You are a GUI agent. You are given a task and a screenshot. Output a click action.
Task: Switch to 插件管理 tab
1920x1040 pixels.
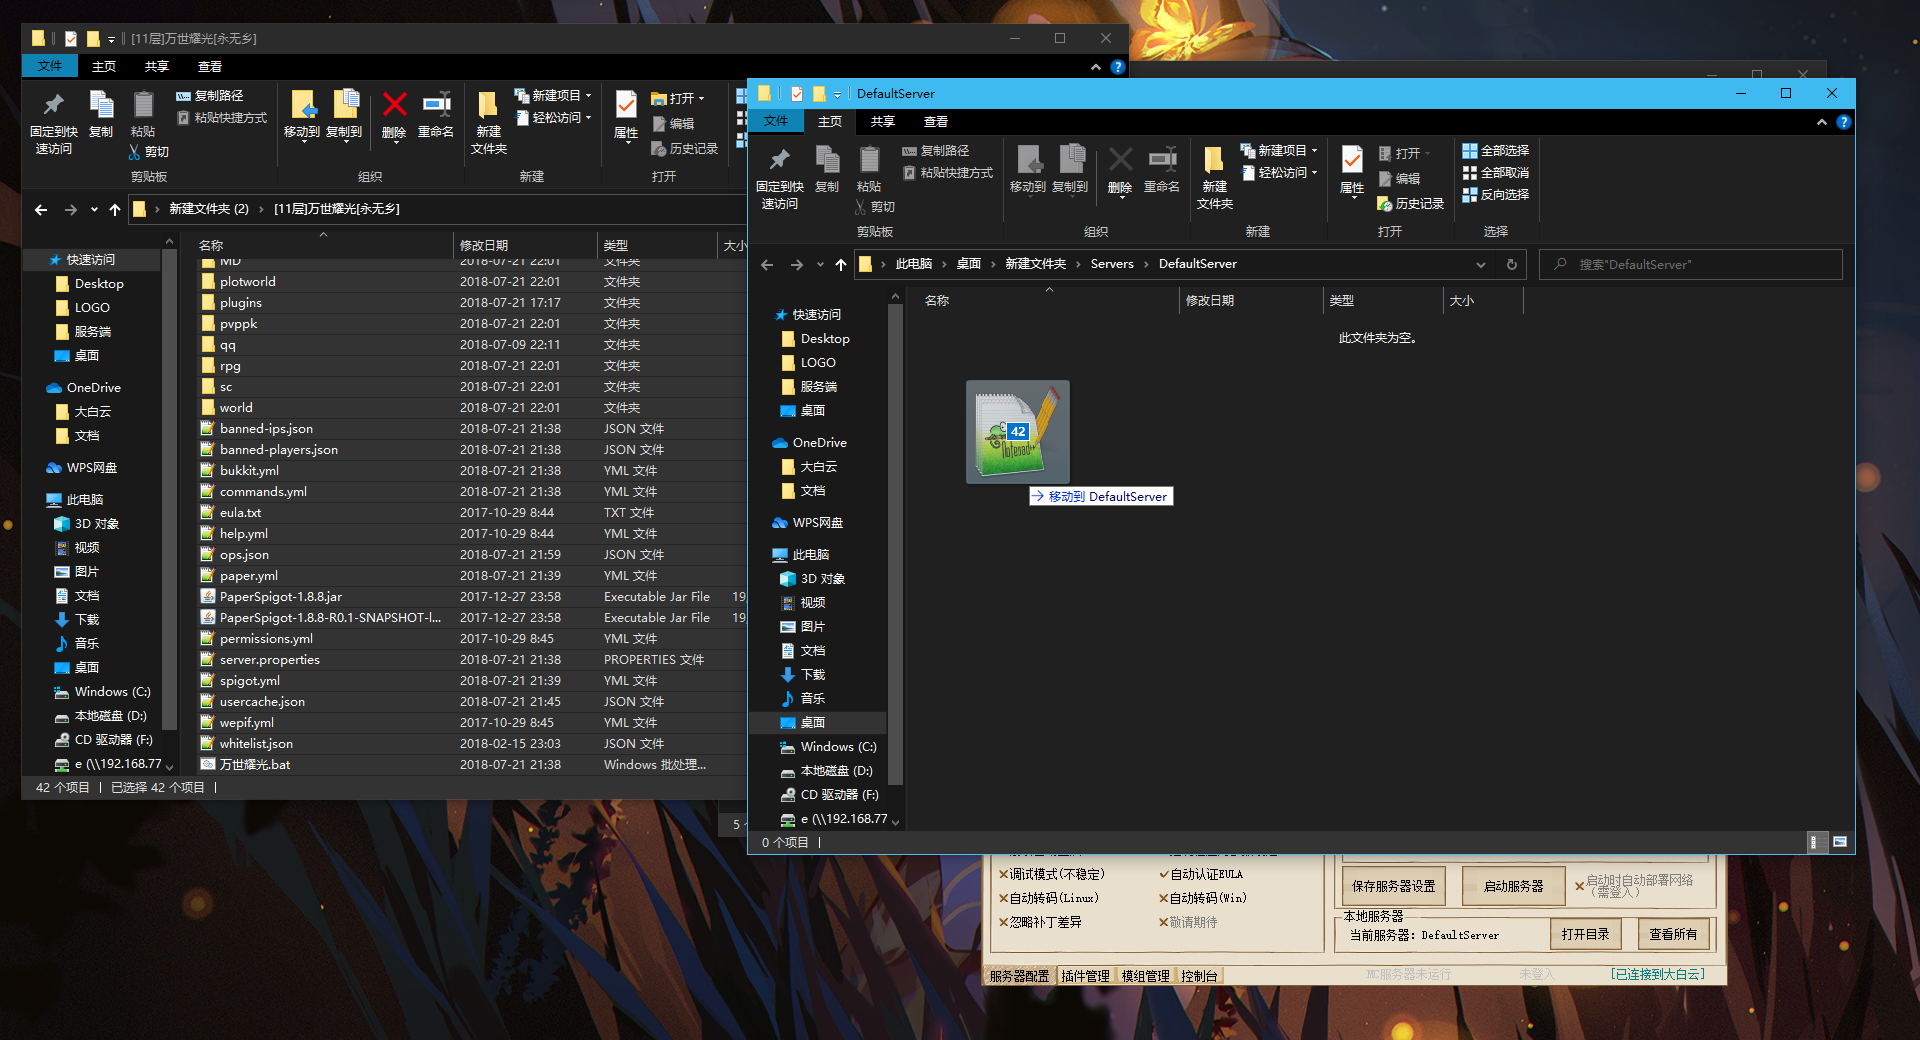pyautogui.click(x=1085, y=976)
